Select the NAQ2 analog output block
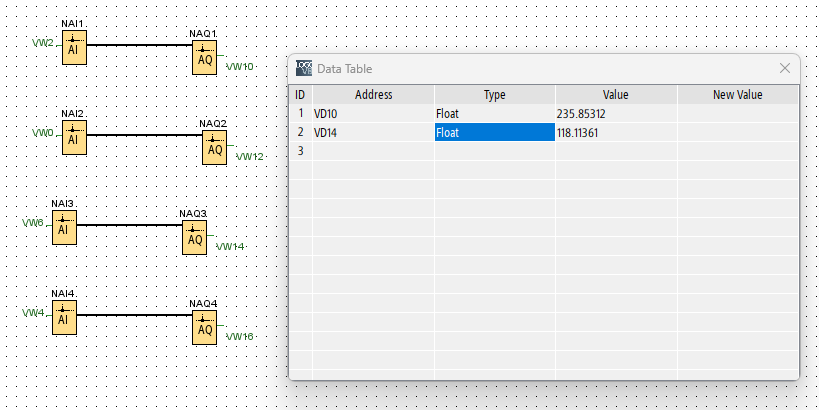This screenshot has height=410, width=819. pos(215,147)
